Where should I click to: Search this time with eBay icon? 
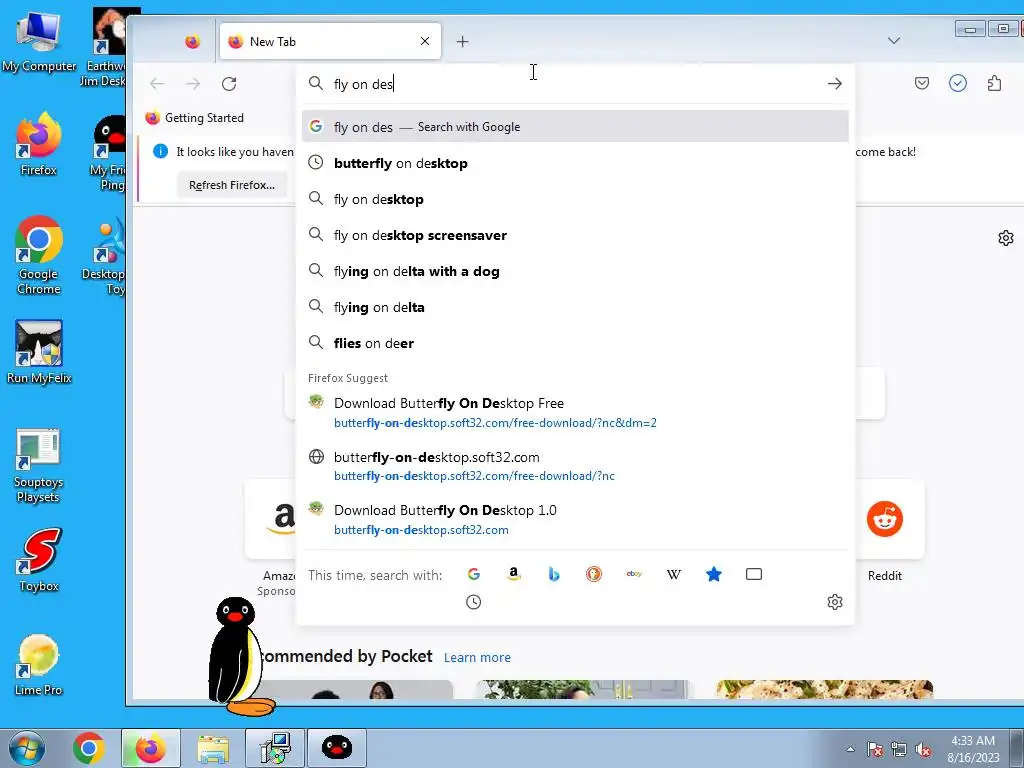pos(634,574)
